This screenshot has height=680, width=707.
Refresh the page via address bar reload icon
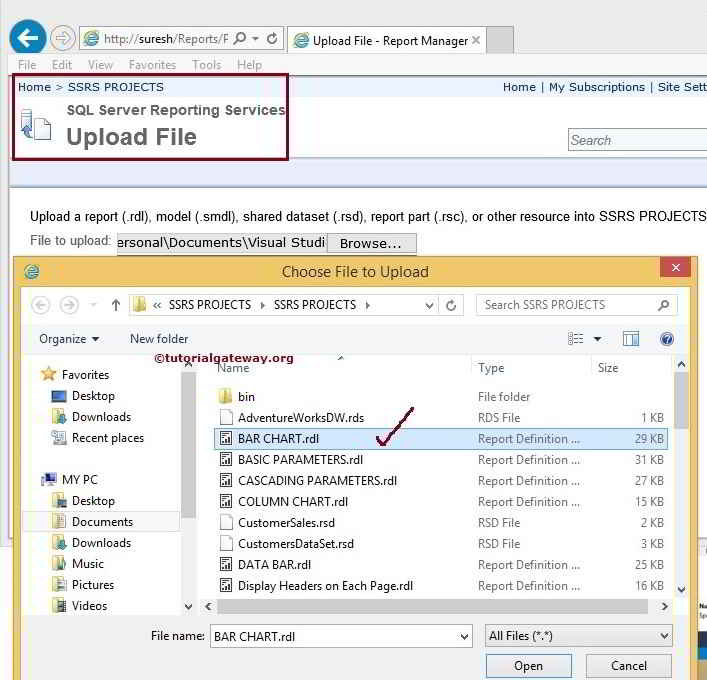tap(272, 39)
